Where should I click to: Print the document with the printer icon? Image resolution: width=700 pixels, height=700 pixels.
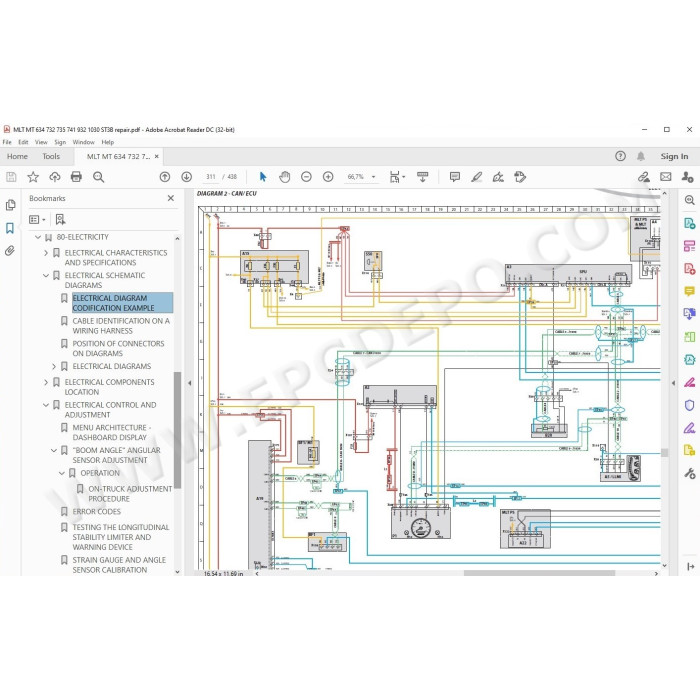[x=76, y=177]
